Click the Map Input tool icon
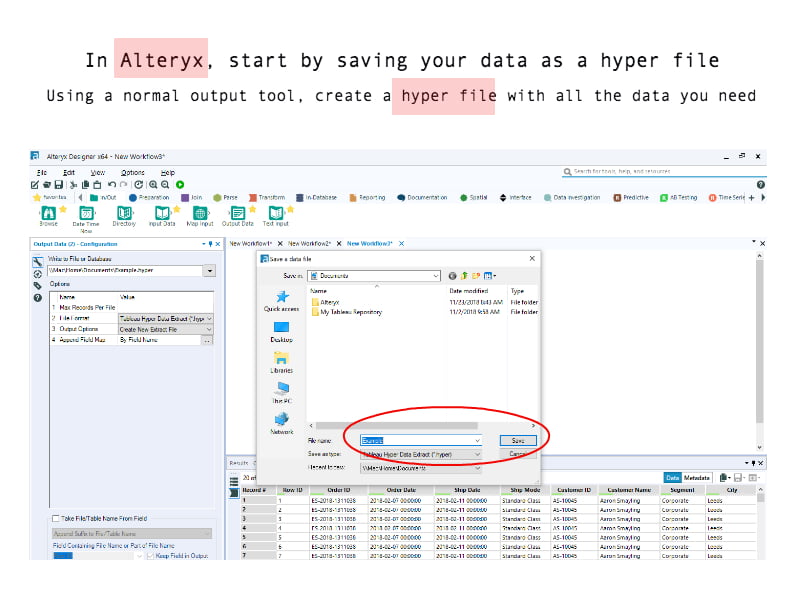 point(199,213)
